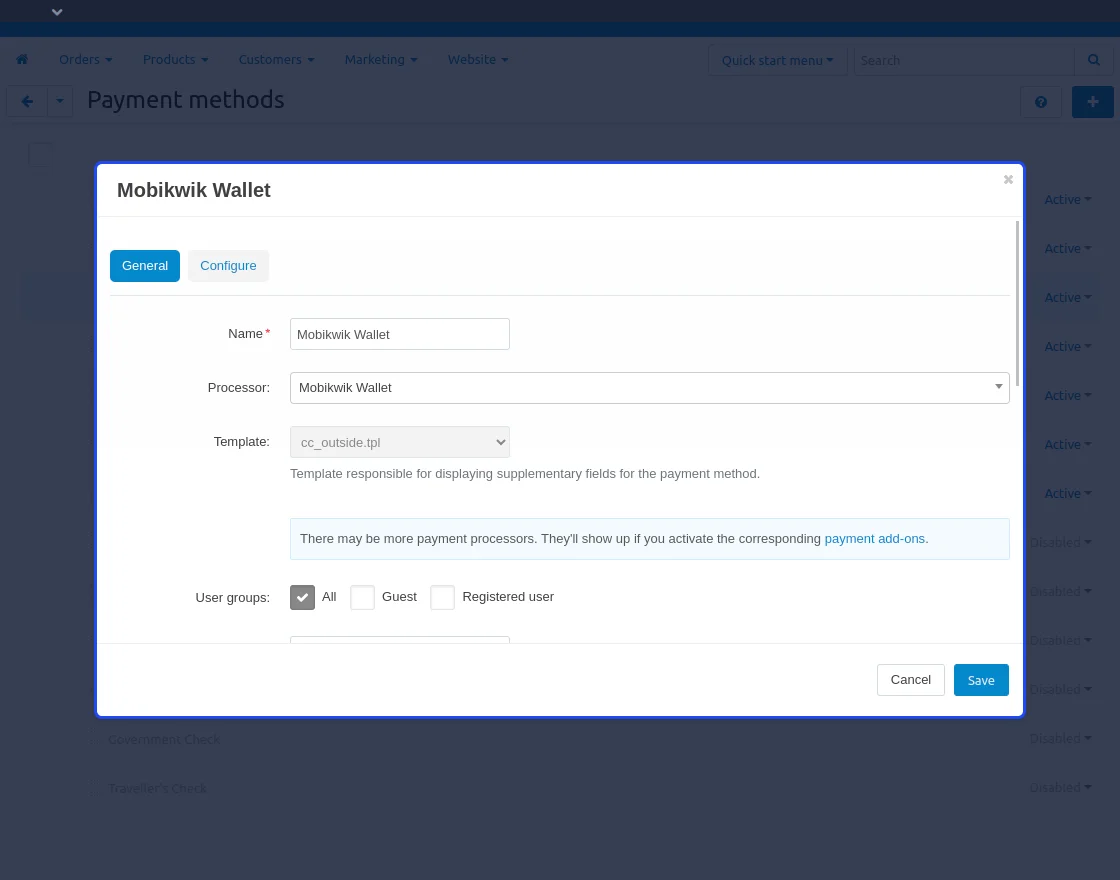The height and width of the screenshot is (880, 1120).
Task: Click the back arrow button
Action: tap(27, 101)
